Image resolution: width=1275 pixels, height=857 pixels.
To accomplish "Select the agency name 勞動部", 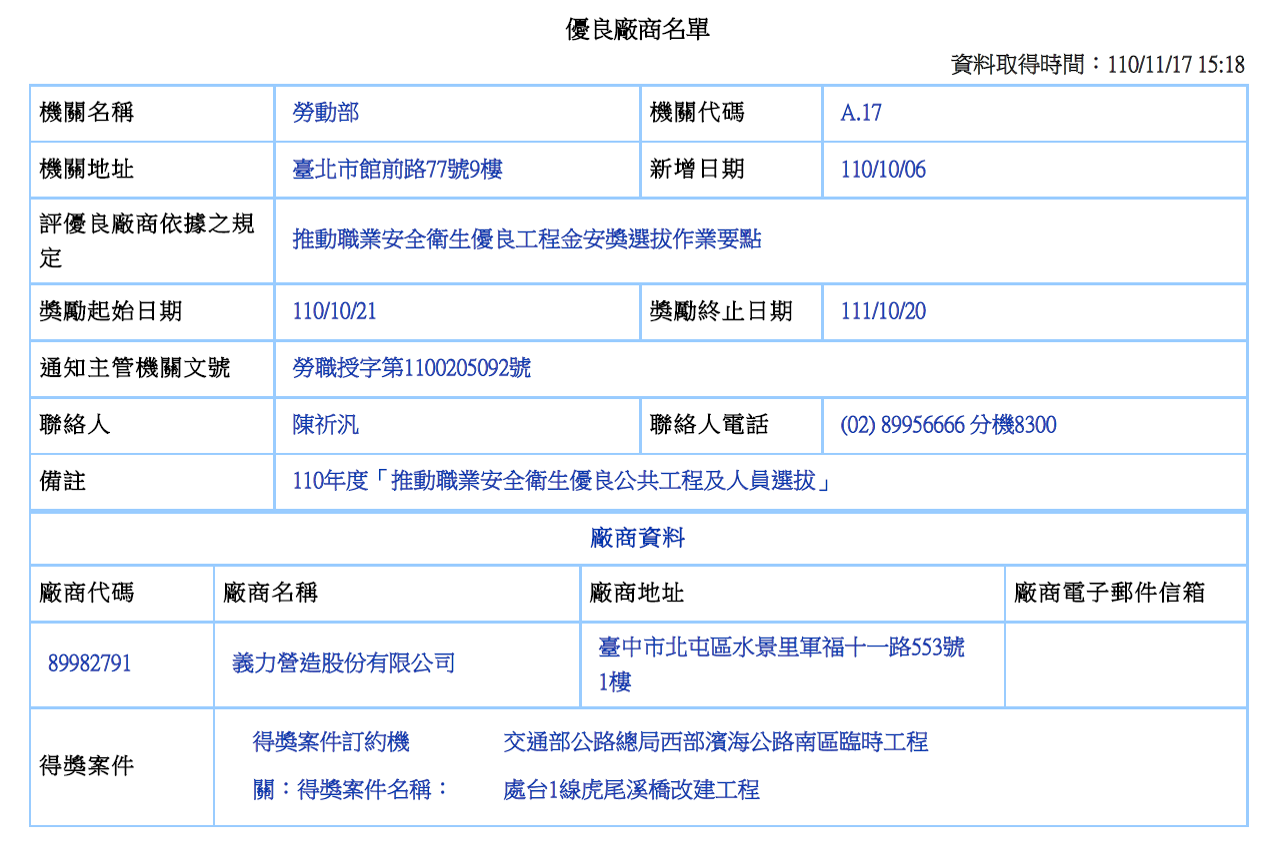I will coord(326,113).
